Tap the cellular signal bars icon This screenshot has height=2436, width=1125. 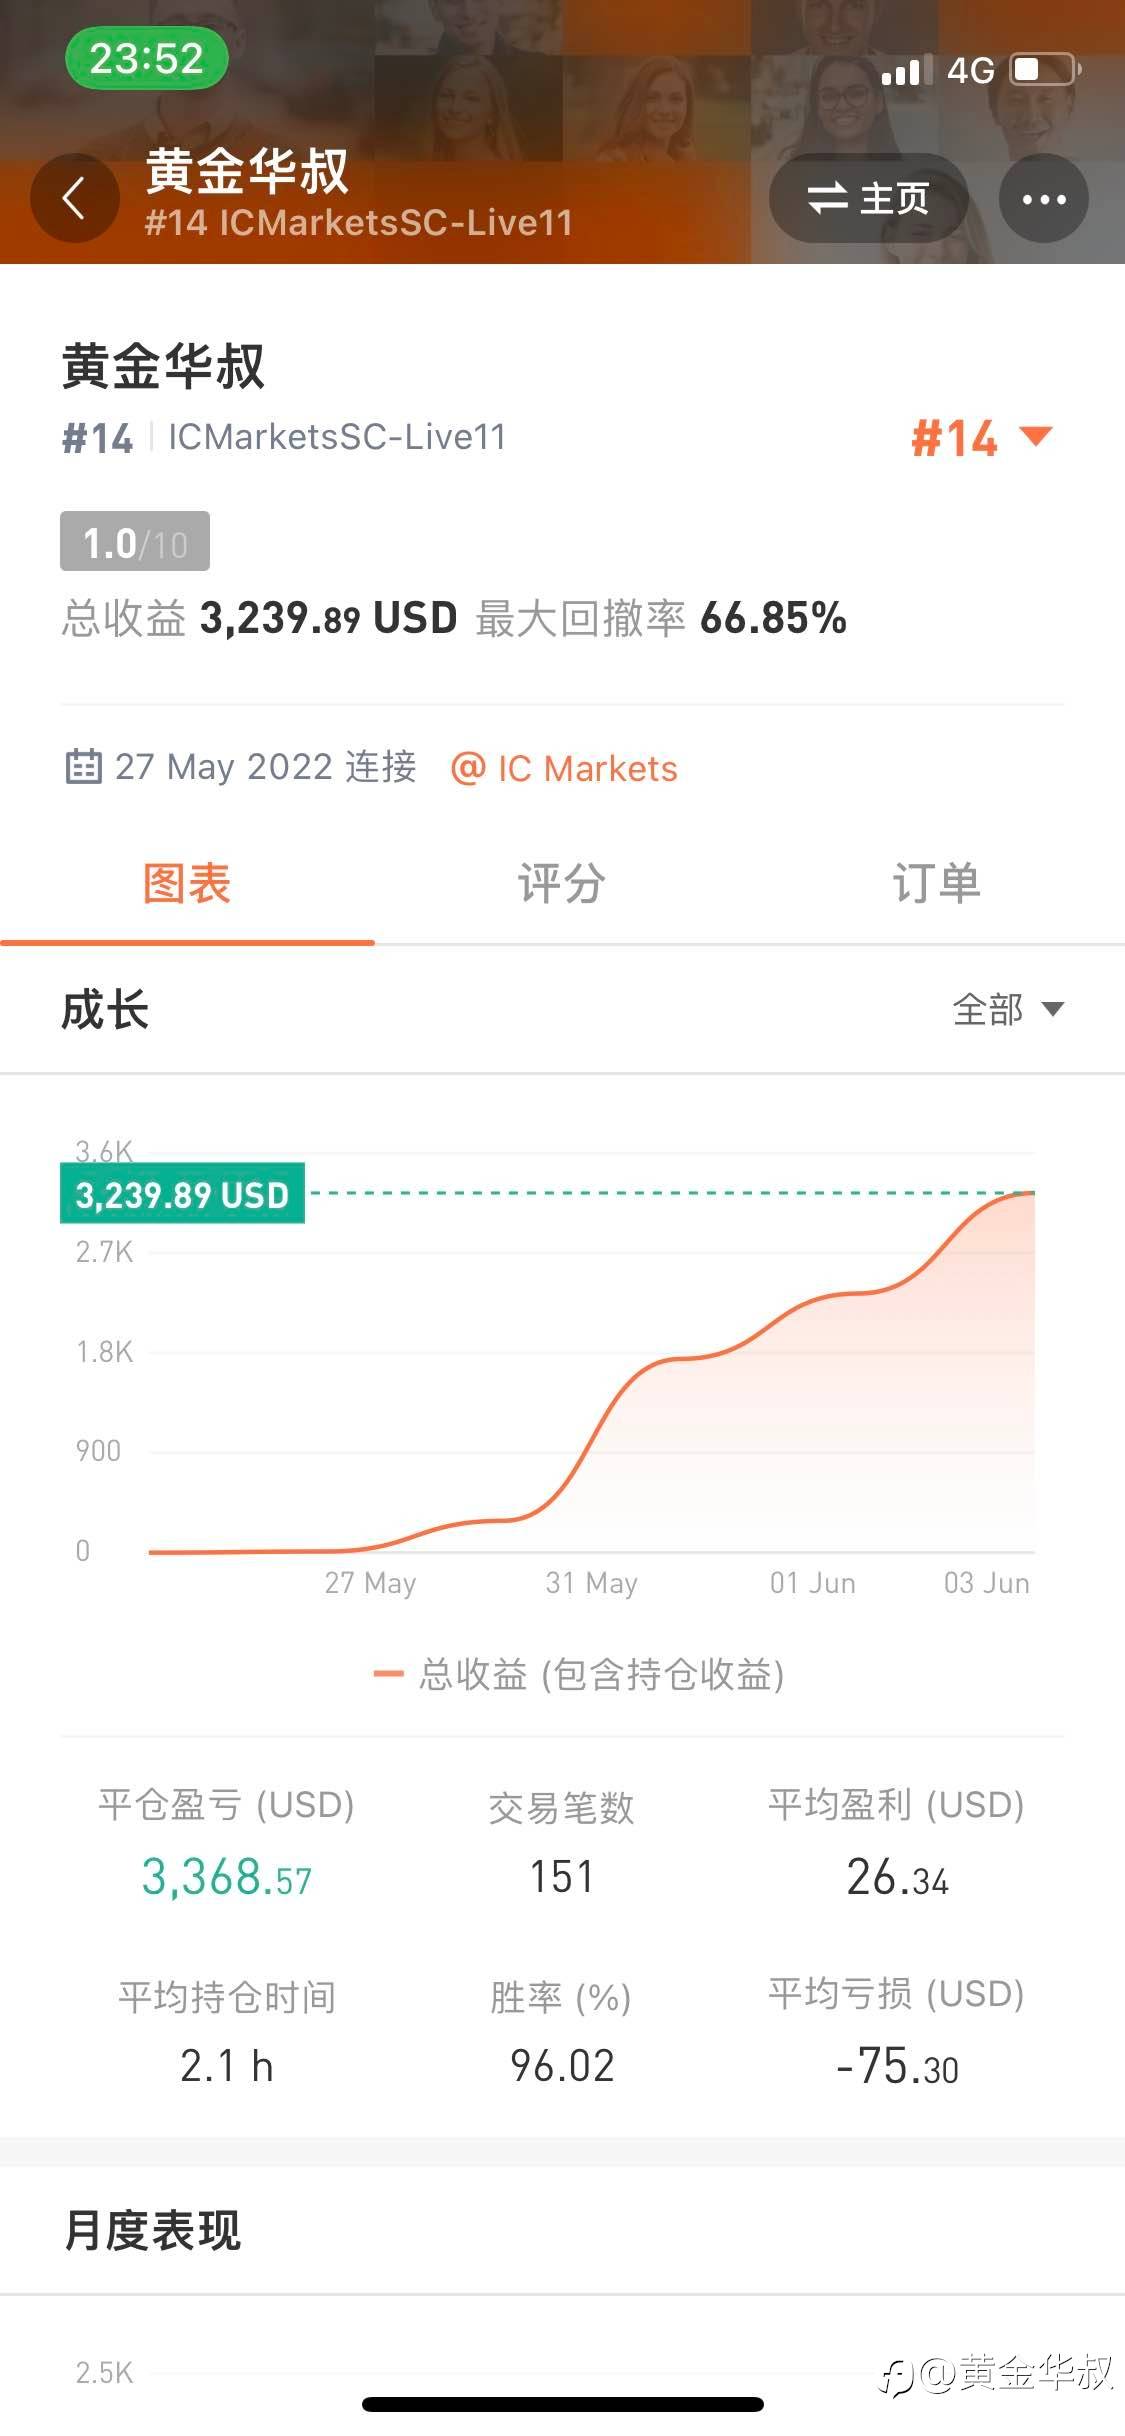[x=906, y=70]
